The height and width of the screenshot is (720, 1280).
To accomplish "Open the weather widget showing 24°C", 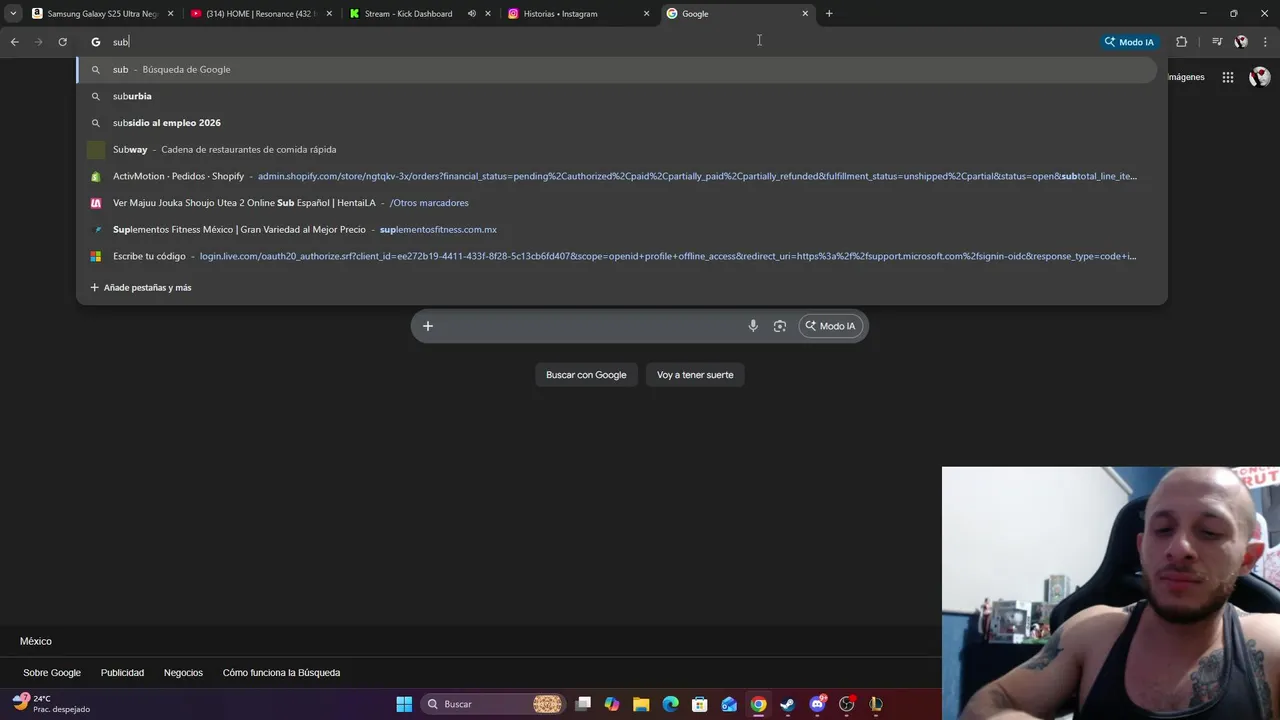I will 50,704.
